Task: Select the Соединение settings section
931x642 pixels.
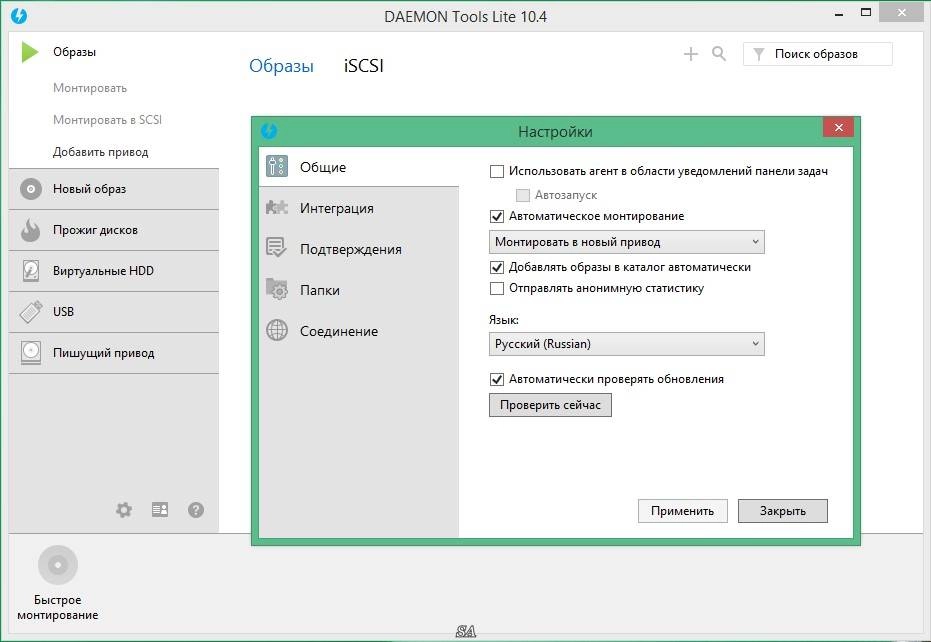Action: coord(359,331)
